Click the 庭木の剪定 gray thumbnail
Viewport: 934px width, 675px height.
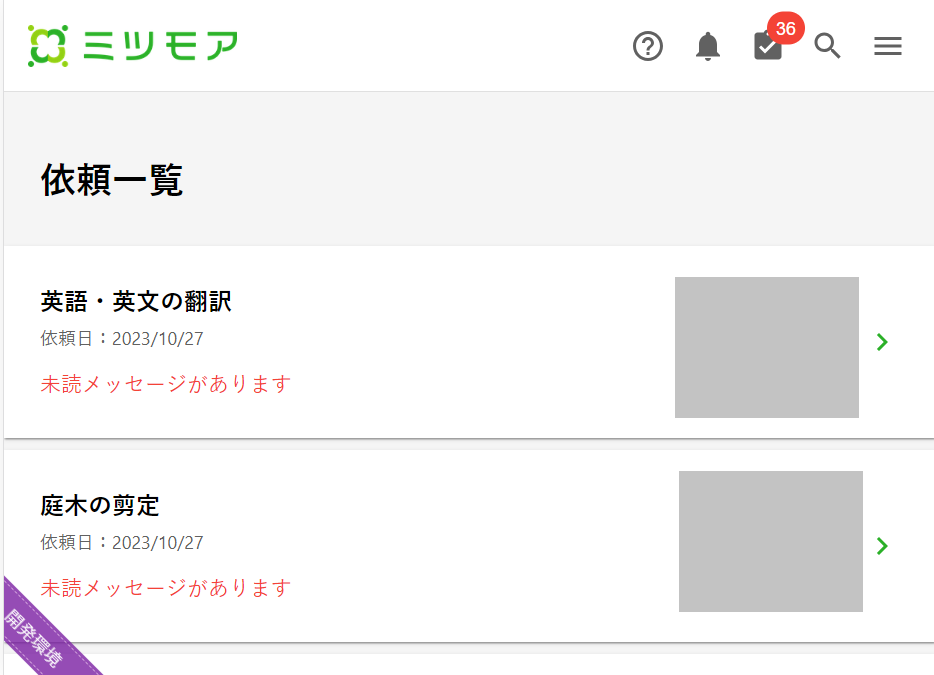pyautogui.click(x=771, y=541)
